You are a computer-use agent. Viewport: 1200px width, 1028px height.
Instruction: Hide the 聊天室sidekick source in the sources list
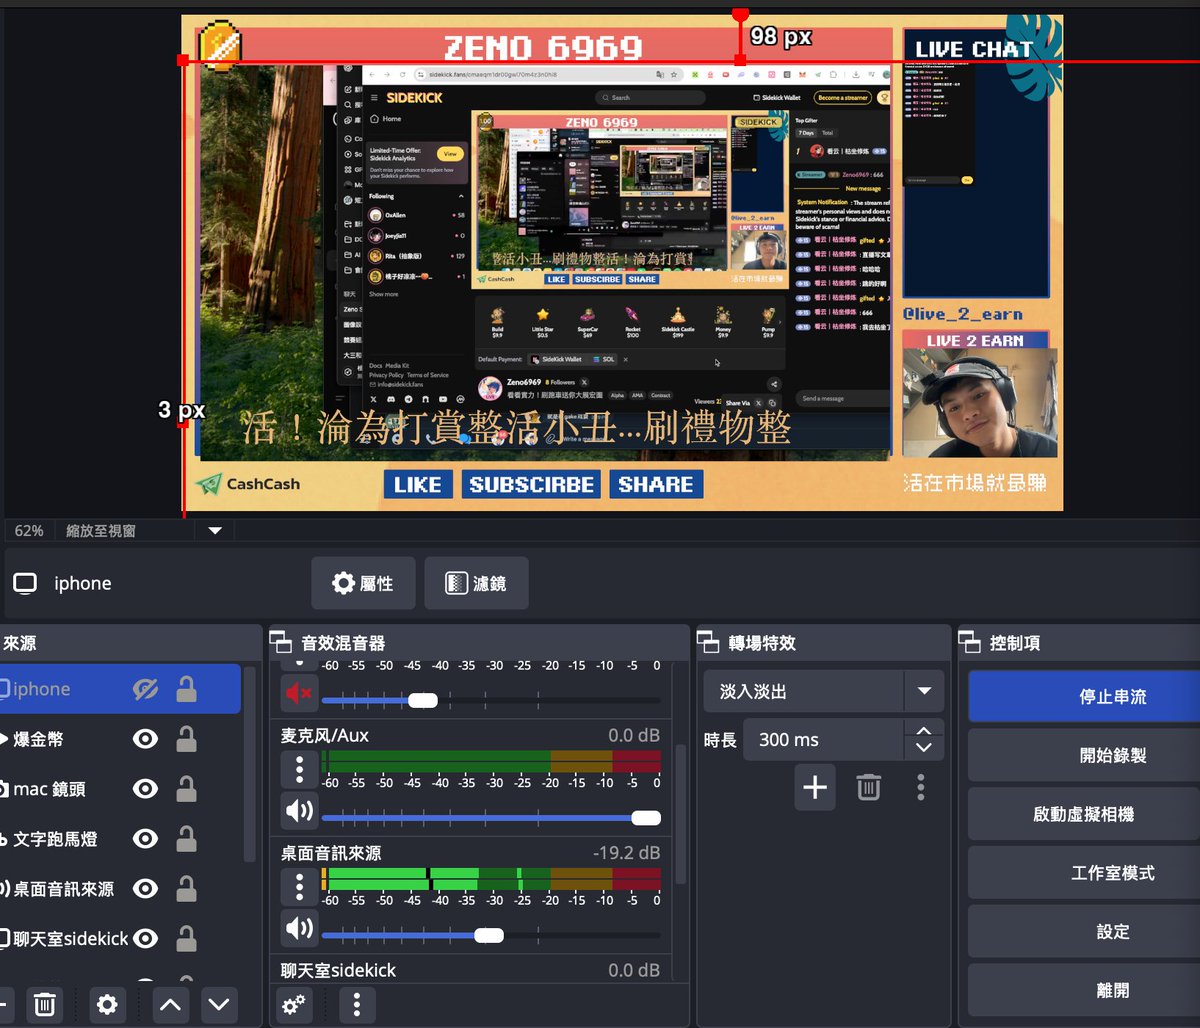(x=146, y=938)
